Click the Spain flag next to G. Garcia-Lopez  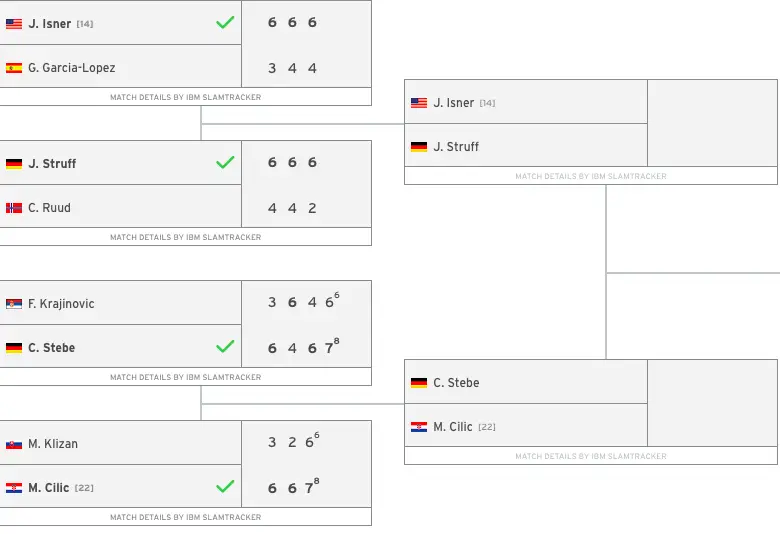14,68
